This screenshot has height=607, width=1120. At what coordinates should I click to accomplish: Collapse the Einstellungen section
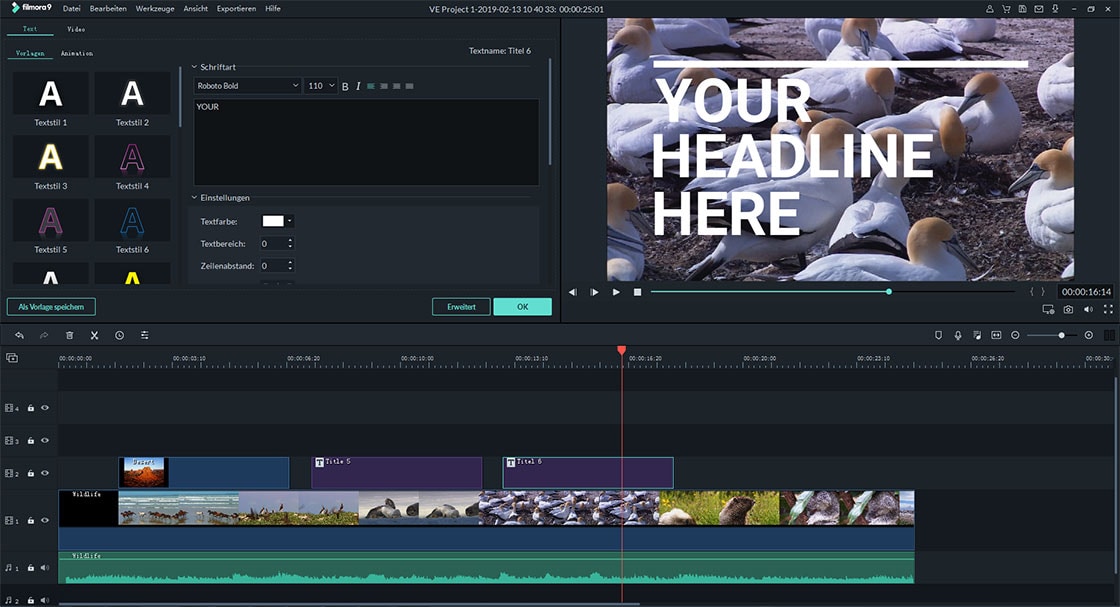(x=194, y=197)
